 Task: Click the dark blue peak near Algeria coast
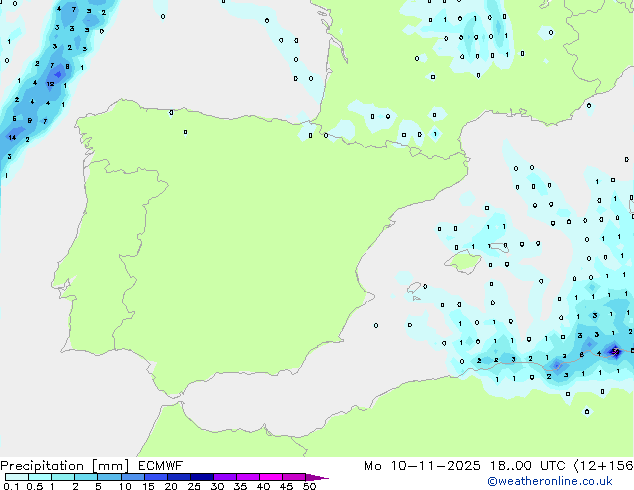pos(615,352)
